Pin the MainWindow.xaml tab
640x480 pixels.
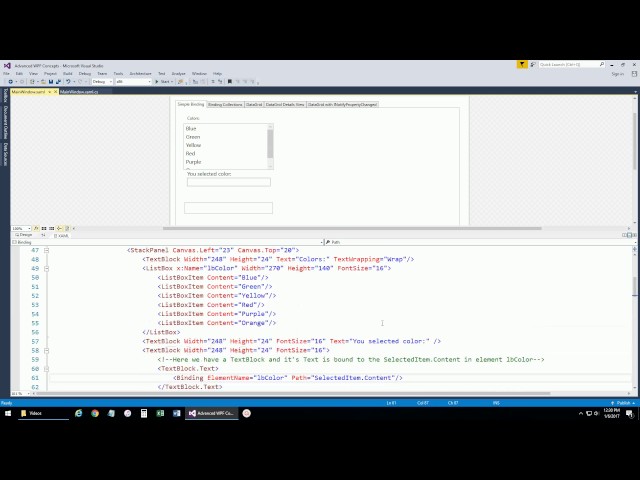coord(50,92)
